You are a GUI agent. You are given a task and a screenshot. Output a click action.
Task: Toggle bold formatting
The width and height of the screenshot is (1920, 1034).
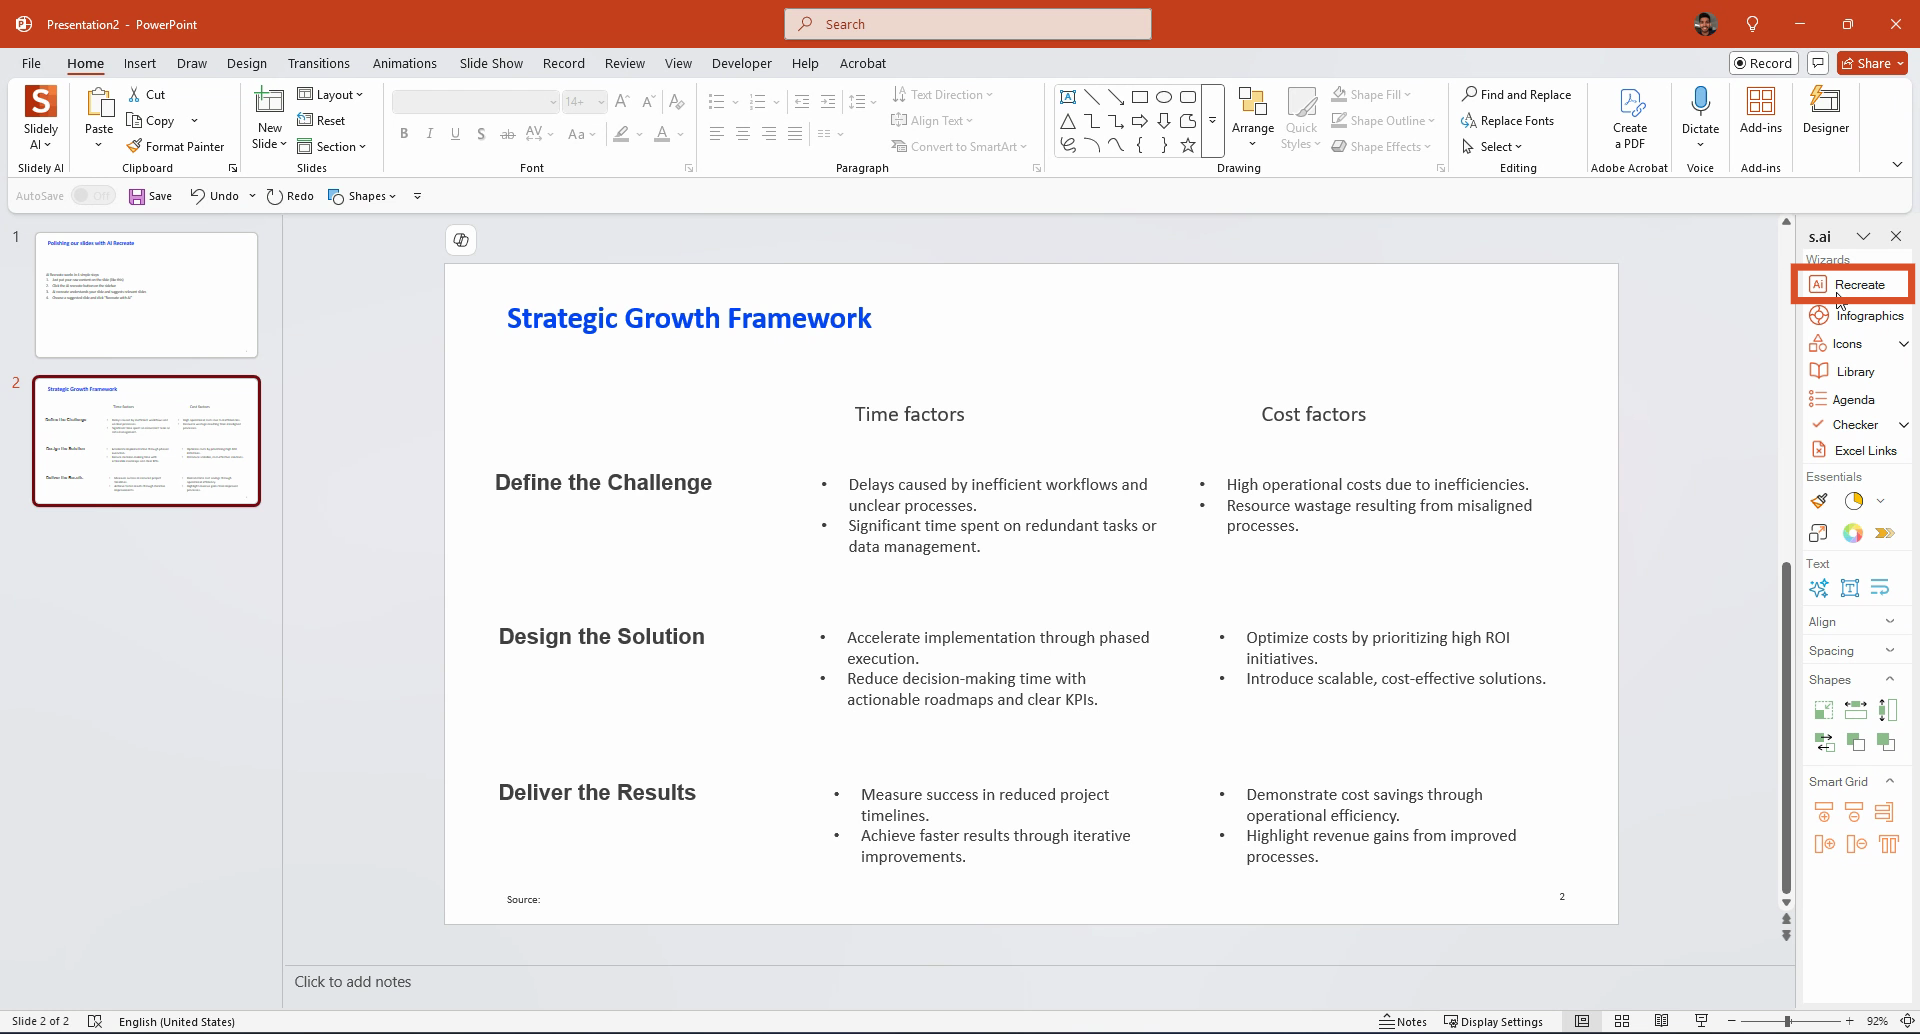404,134
